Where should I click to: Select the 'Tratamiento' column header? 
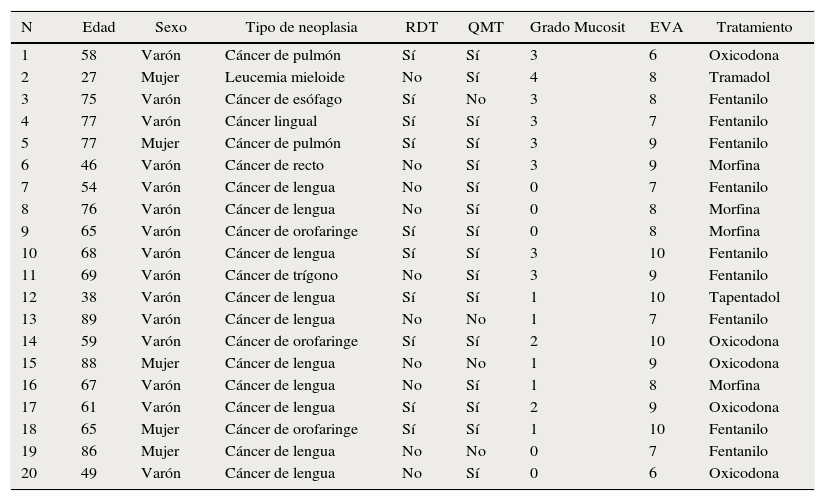click(x=754, y=28)
